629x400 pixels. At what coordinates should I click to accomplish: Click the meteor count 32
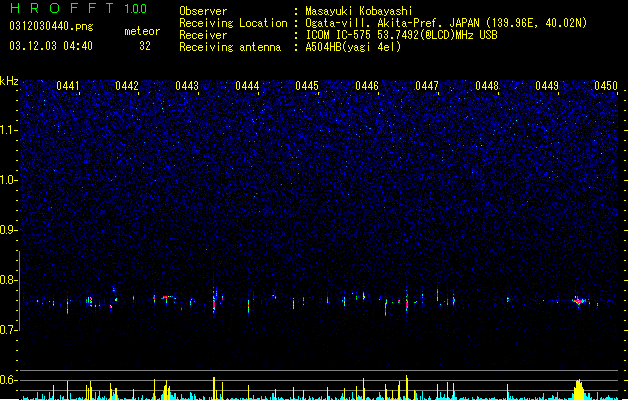click(145, 46)
